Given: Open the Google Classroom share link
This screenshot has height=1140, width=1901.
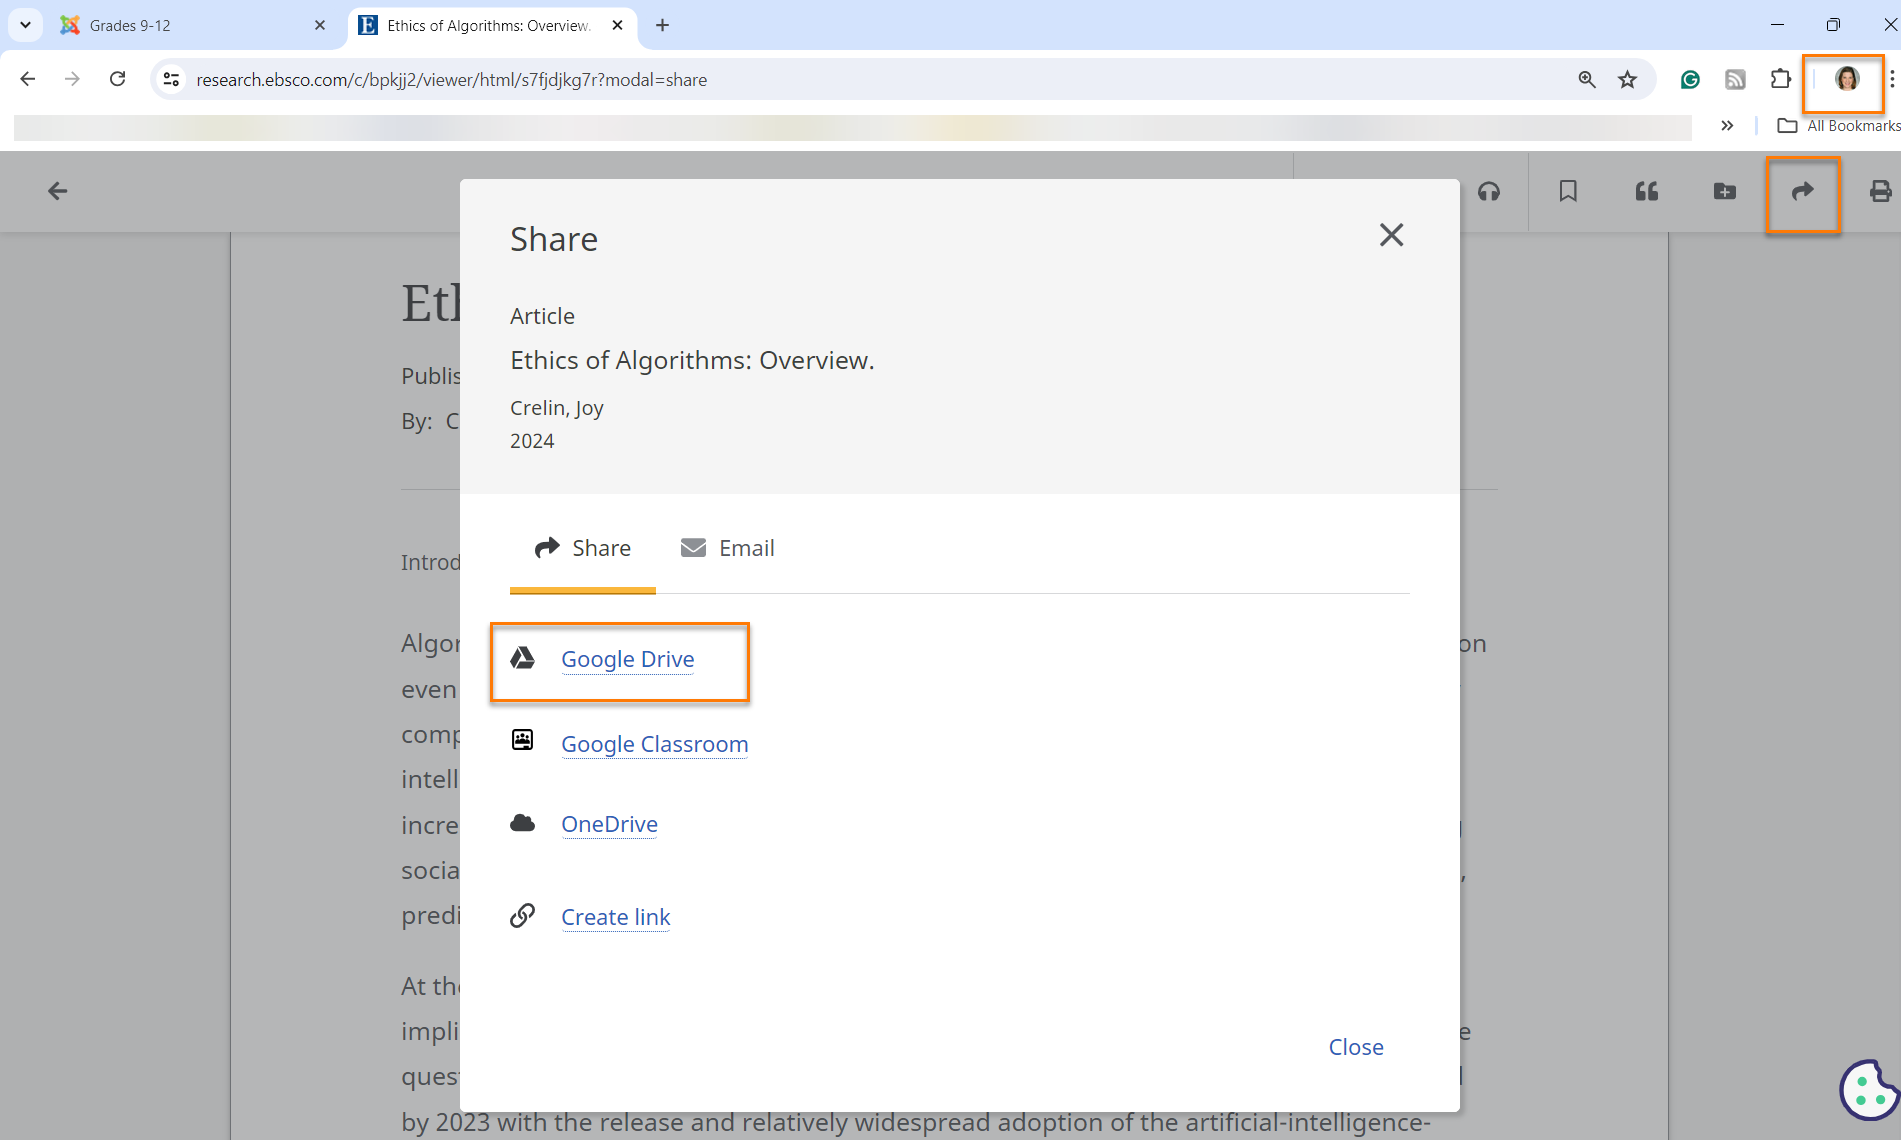Looking at the screenshot, I should point(654,744).
